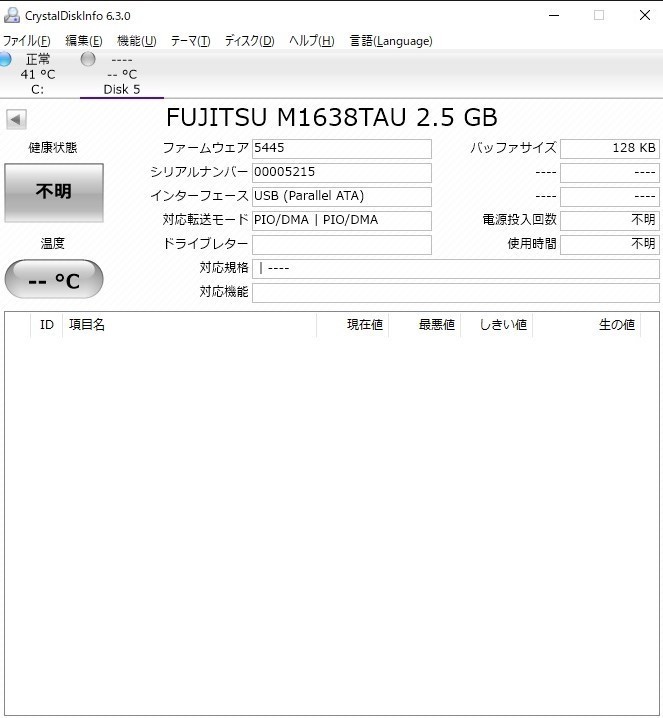
Task: Click the serial number field 00005215
Action: point(342,172)
